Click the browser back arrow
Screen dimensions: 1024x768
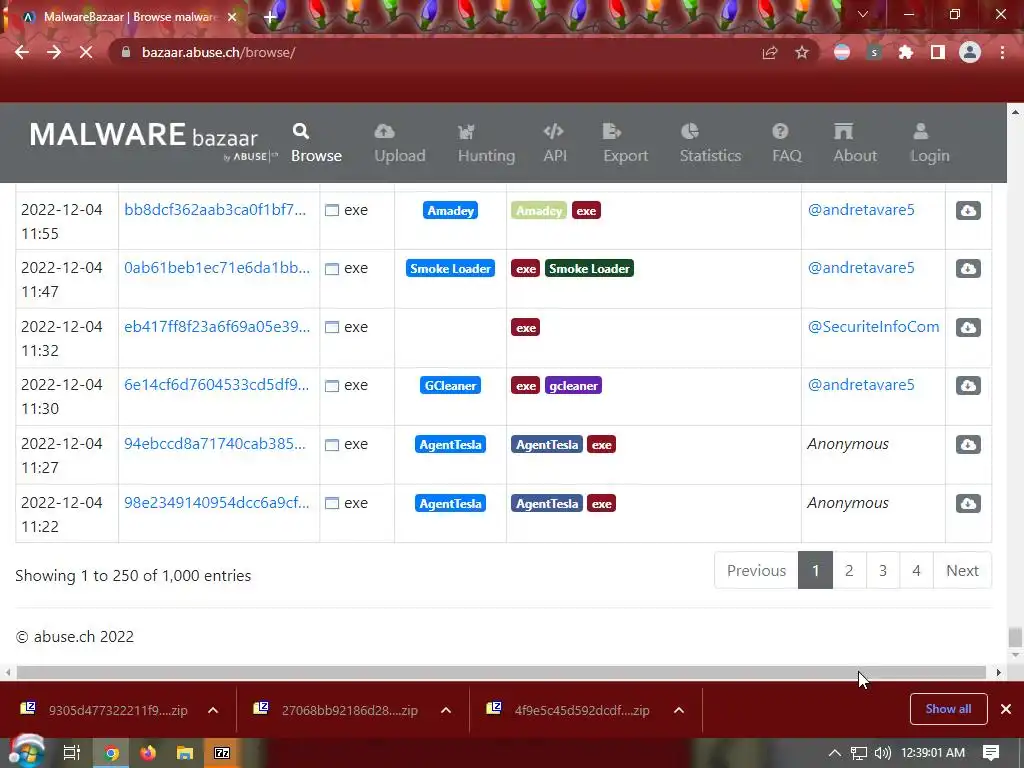[x=22, y=52]
